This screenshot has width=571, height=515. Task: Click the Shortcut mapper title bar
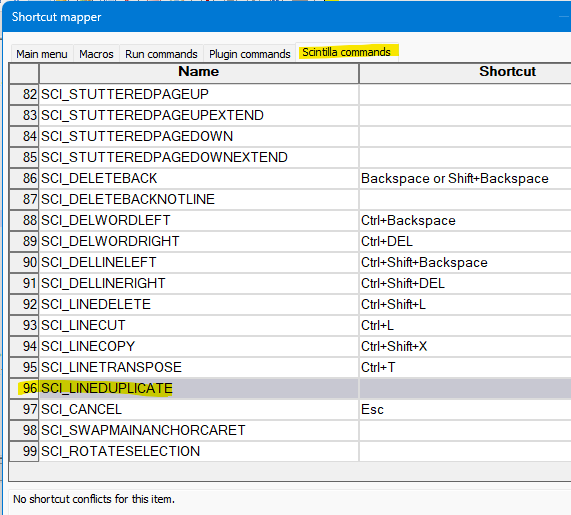pos(287,17)
